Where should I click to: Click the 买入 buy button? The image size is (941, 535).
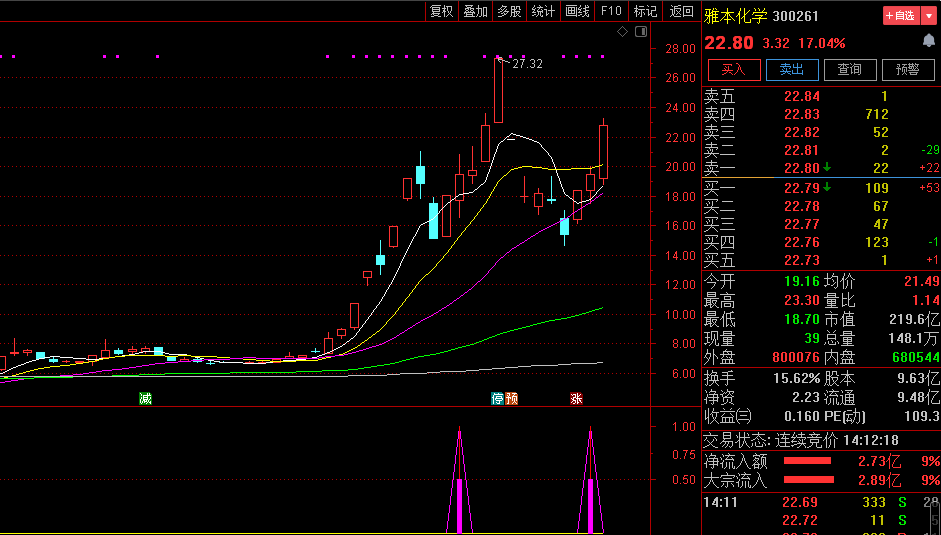tap(734, 70)
